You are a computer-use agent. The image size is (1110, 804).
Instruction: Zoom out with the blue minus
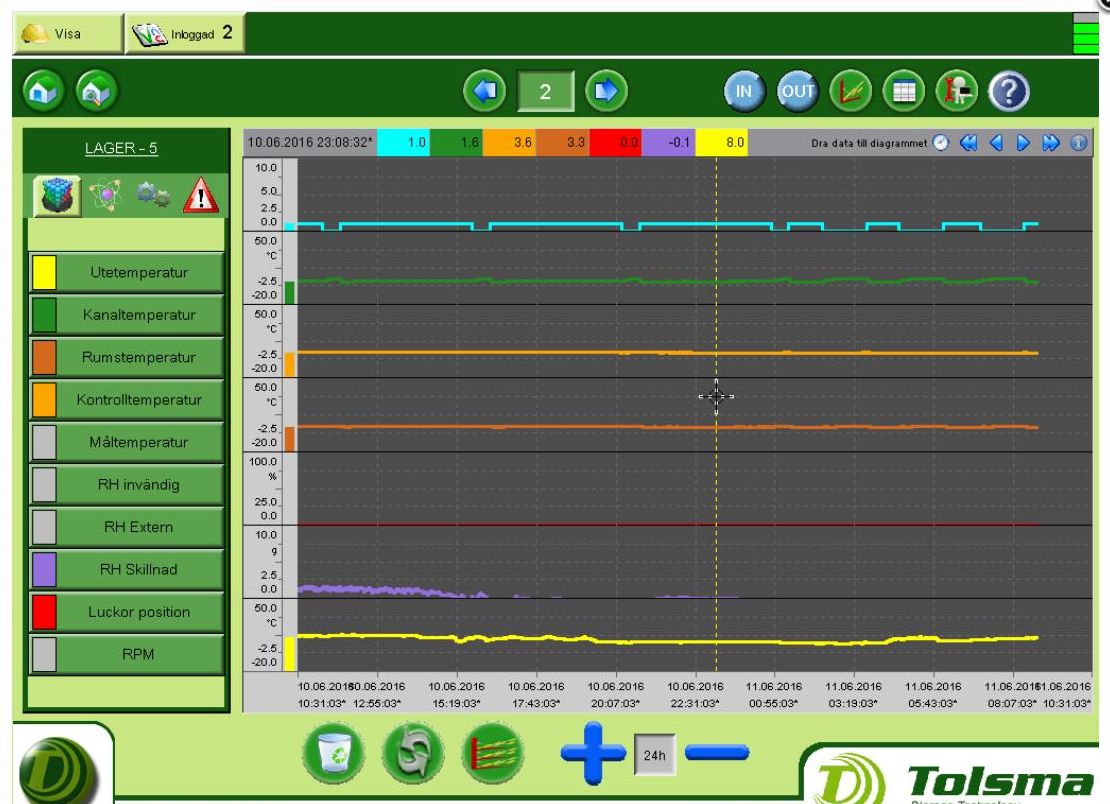pos(717,752)
